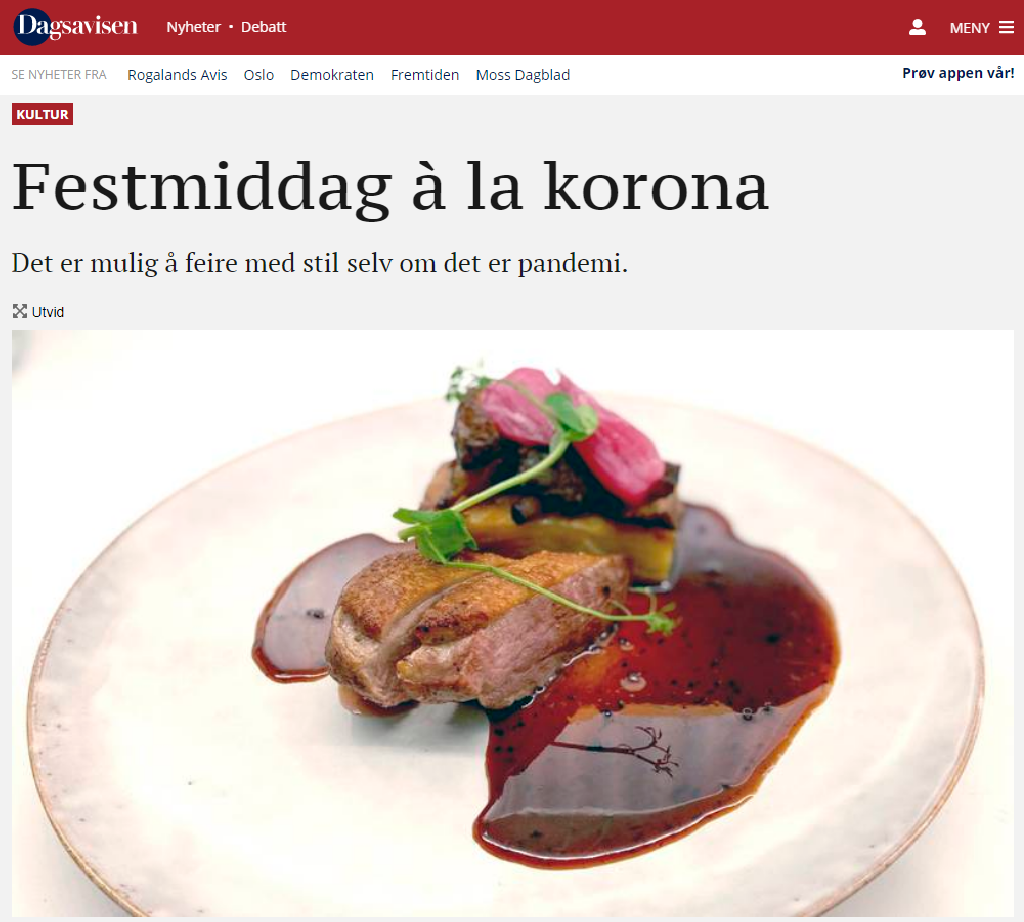Click the duck dish article photo

513,624
